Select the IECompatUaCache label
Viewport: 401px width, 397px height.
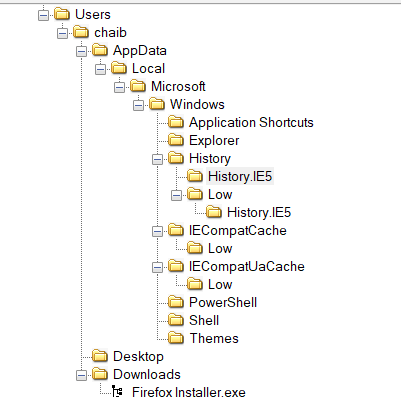[247, 267]
